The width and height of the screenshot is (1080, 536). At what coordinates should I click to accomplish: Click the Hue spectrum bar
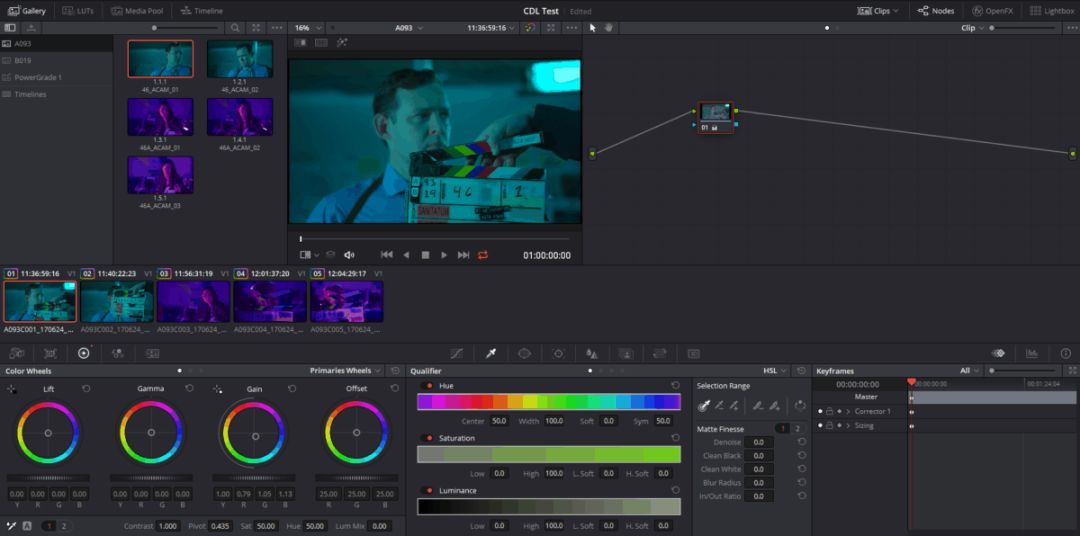pos(548,402)
